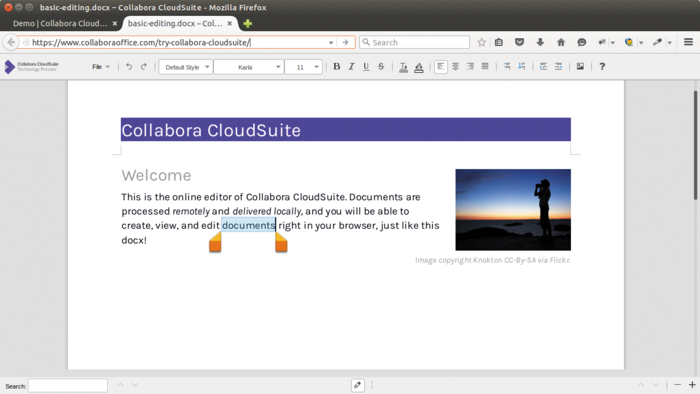This screenshot has width=700, height=394.
Task: Click the font color icon
Action: click(403, 67)
